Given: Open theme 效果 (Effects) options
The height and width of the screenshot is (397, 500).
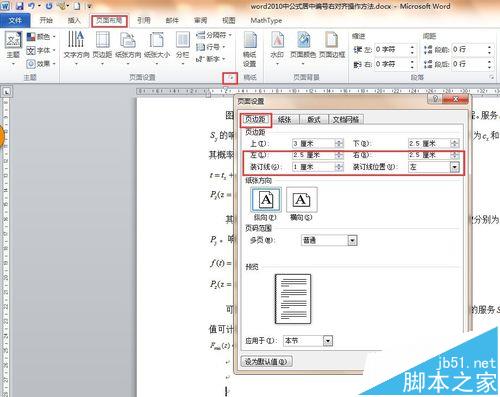Looking at the screenshot, I should pyautogui.click(x=41, y=63).
